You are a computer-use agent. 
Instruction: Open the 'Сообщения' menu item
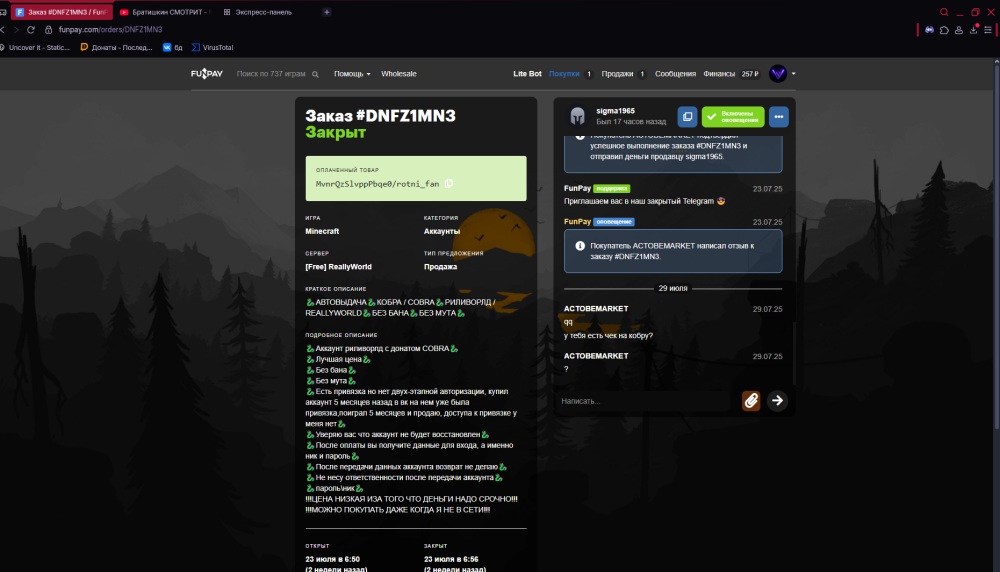point(675,74)
